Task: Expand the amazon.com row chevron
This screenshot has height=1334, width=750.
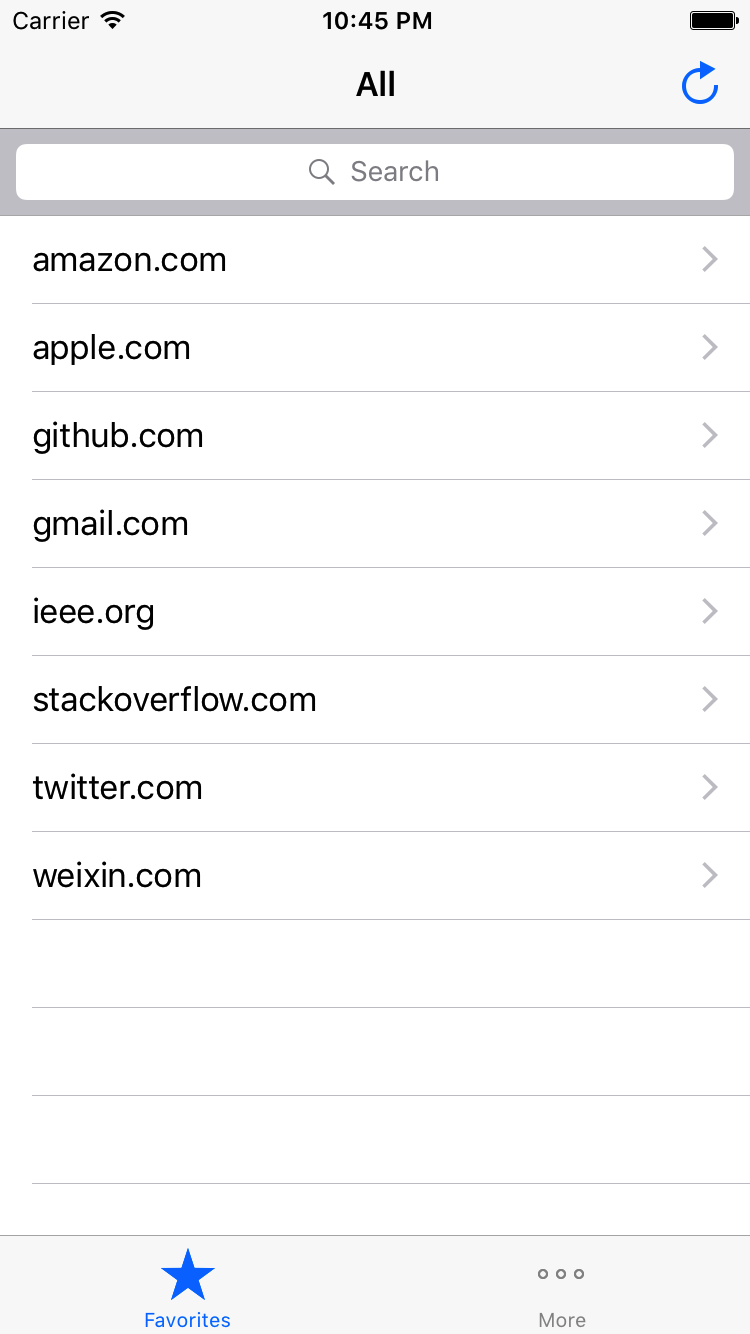Action: coord(710,260)
